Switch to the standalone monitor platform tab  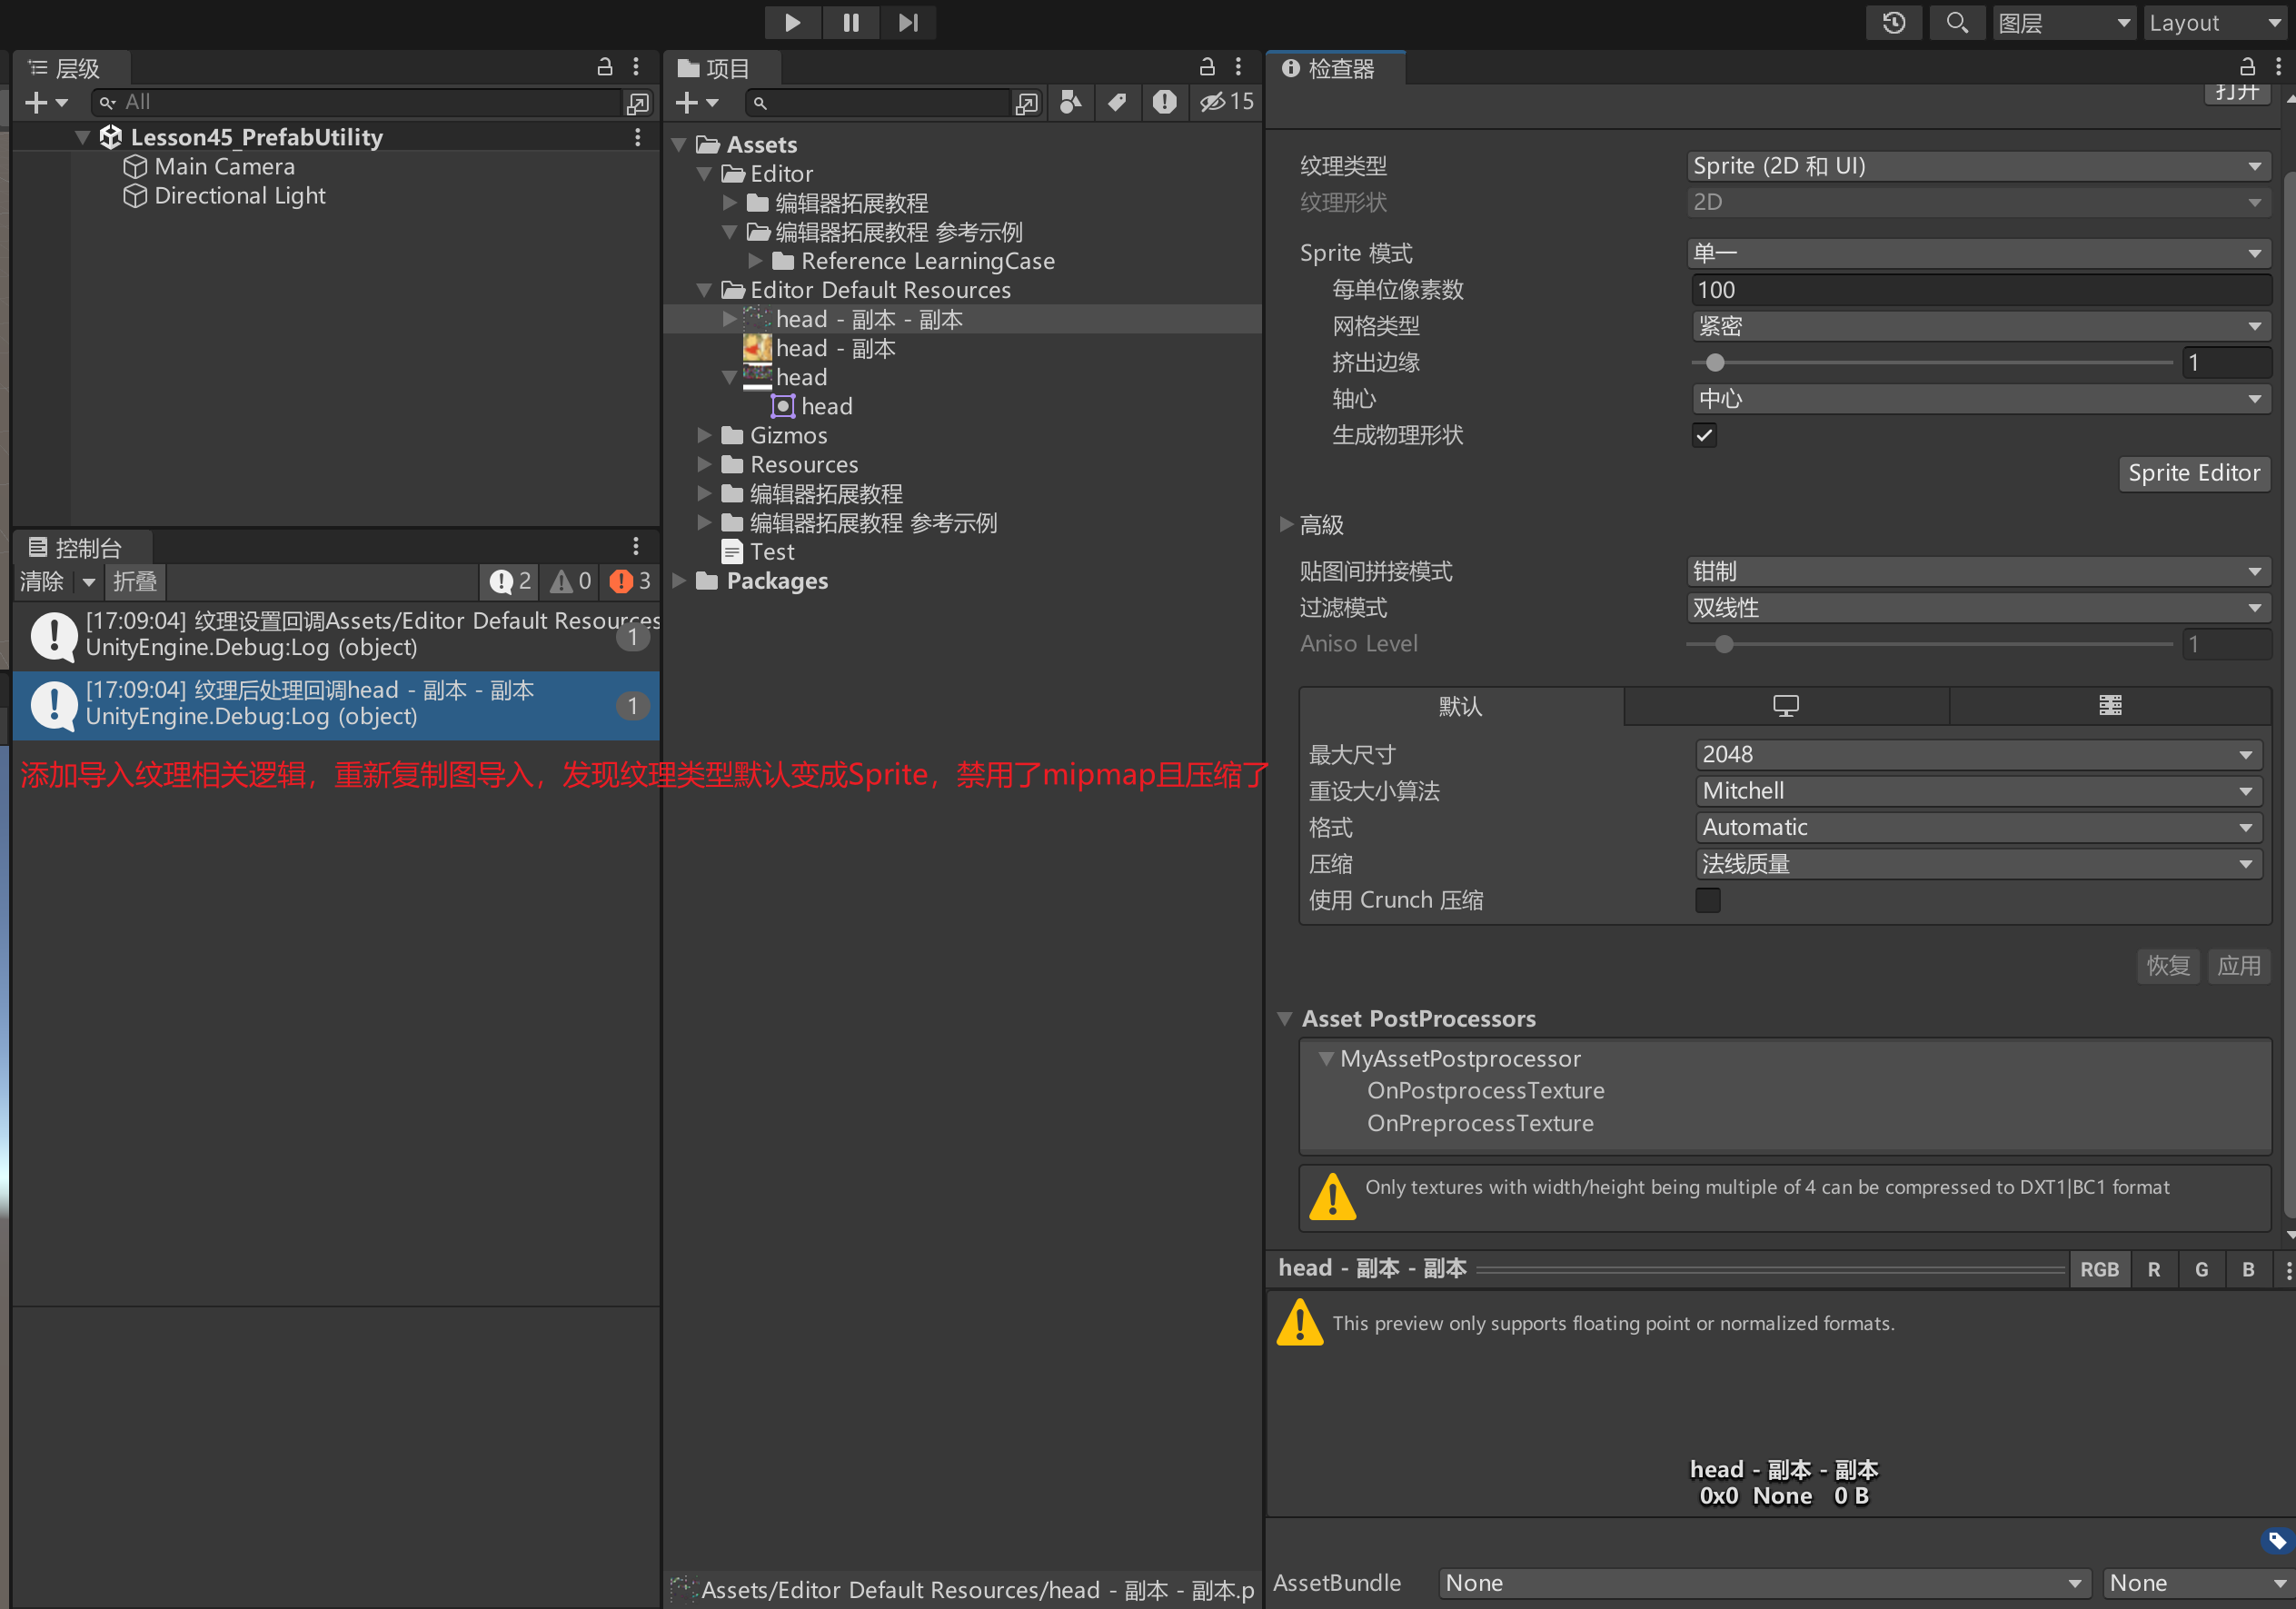[1785, 706]
